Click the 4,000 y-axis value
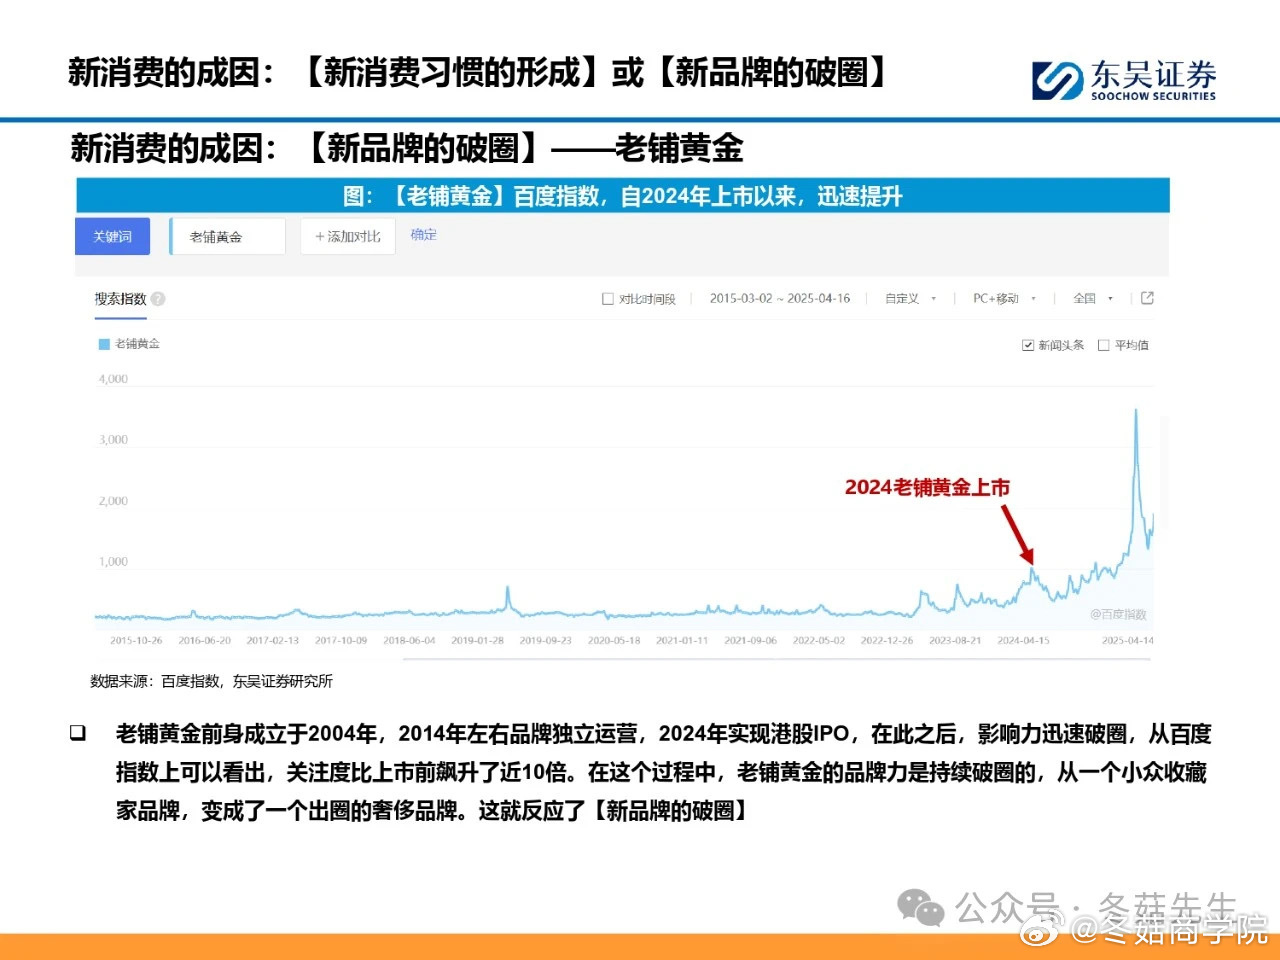Image resolution: width=1280 pixels, height=960 pixels. 113,379
